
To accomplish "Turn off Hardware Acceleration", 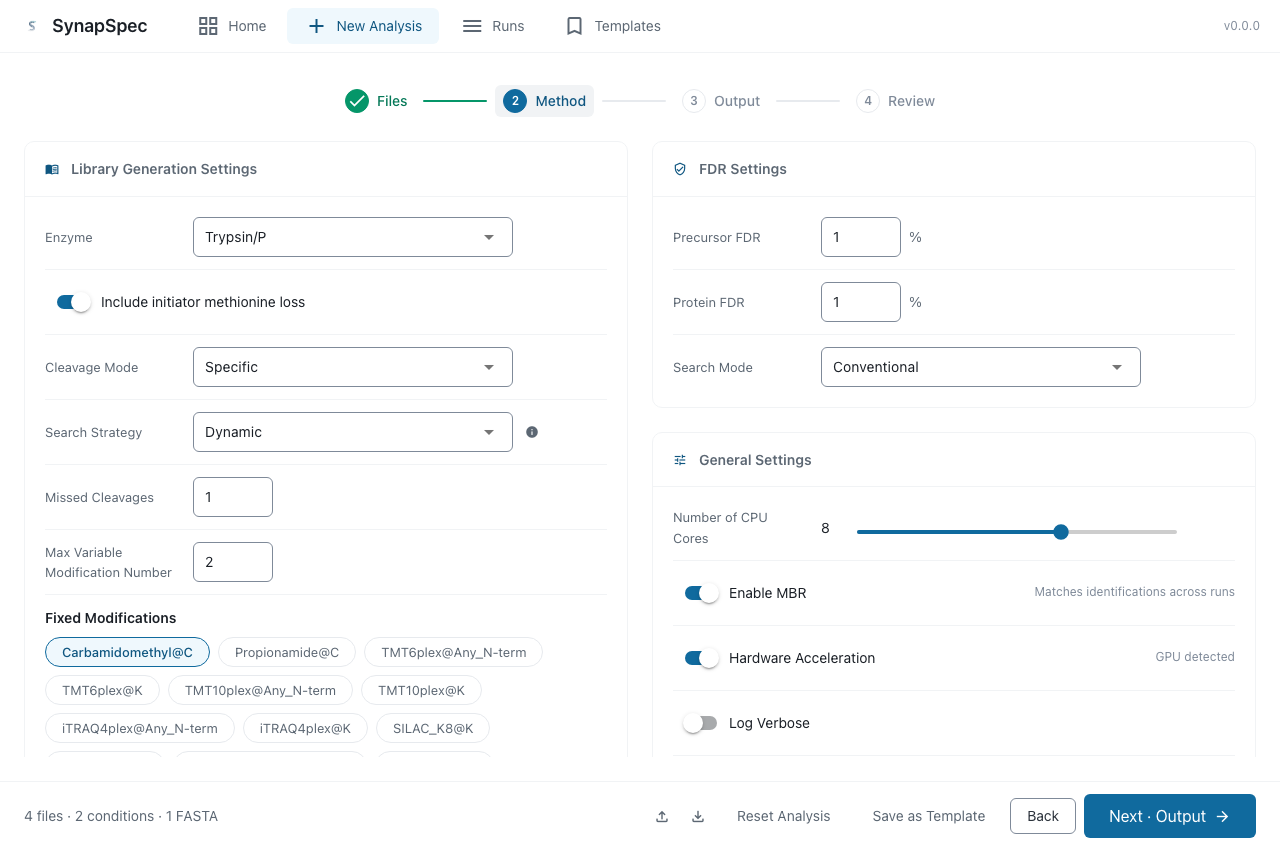I will click(701, 658).
